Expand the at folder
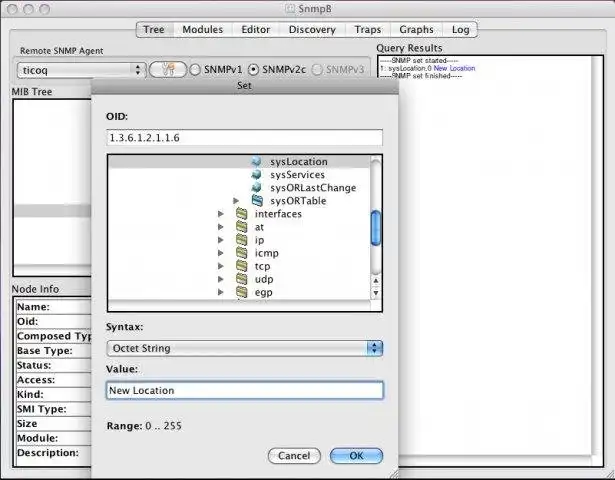Screen dimensions: 615x480 click(220, 227)
